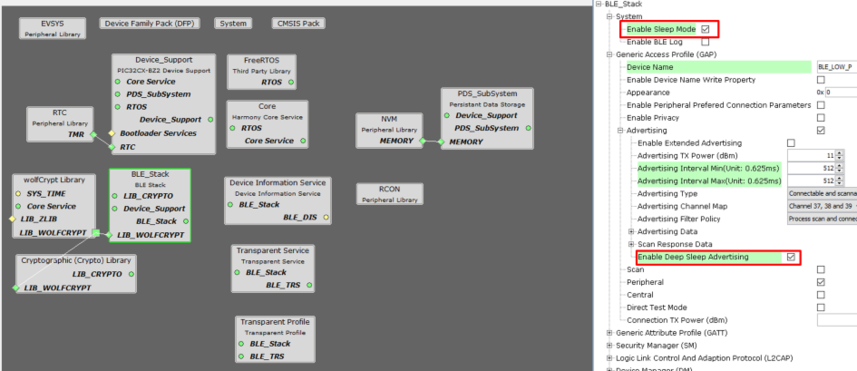Check Enable Device Name Write Property
This screenshot has width=857, height=371.
click(820, 80)
